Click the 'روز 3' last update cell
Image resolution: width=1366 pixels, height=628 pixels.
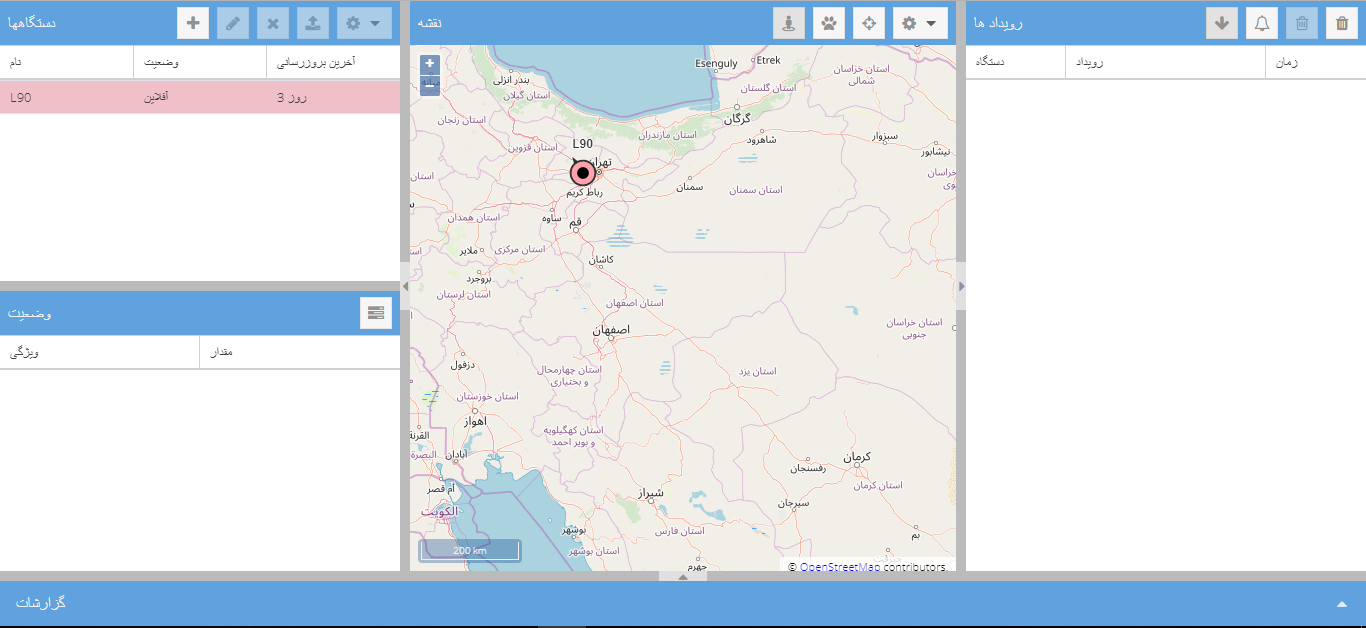[333, 98]
